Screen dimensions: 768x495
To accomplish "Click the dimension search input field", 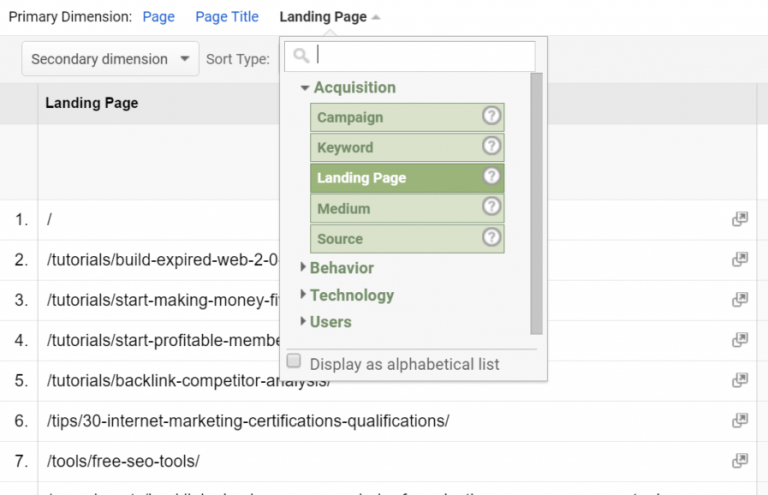I will pyautogui.click(x=420, y=56).
